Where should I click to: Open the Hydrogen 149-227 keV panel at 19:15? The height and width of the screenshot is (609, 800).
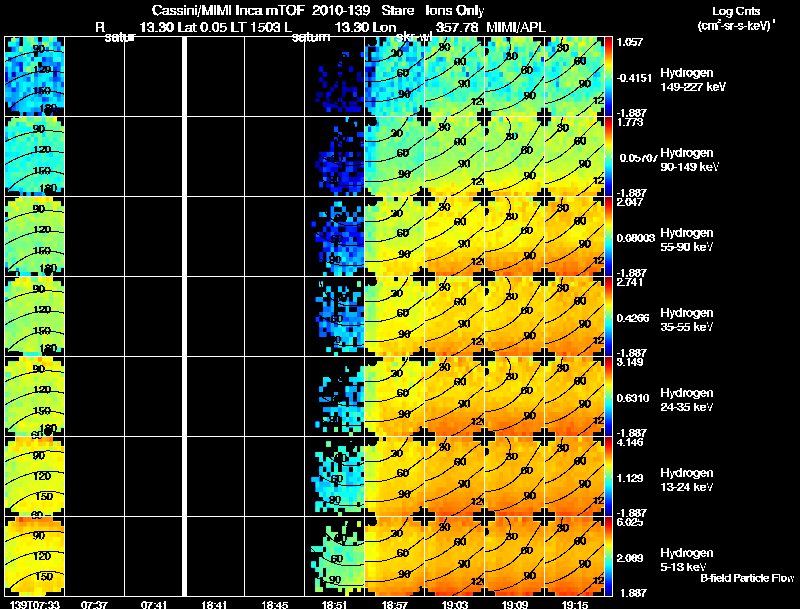(x=574, y=76)
